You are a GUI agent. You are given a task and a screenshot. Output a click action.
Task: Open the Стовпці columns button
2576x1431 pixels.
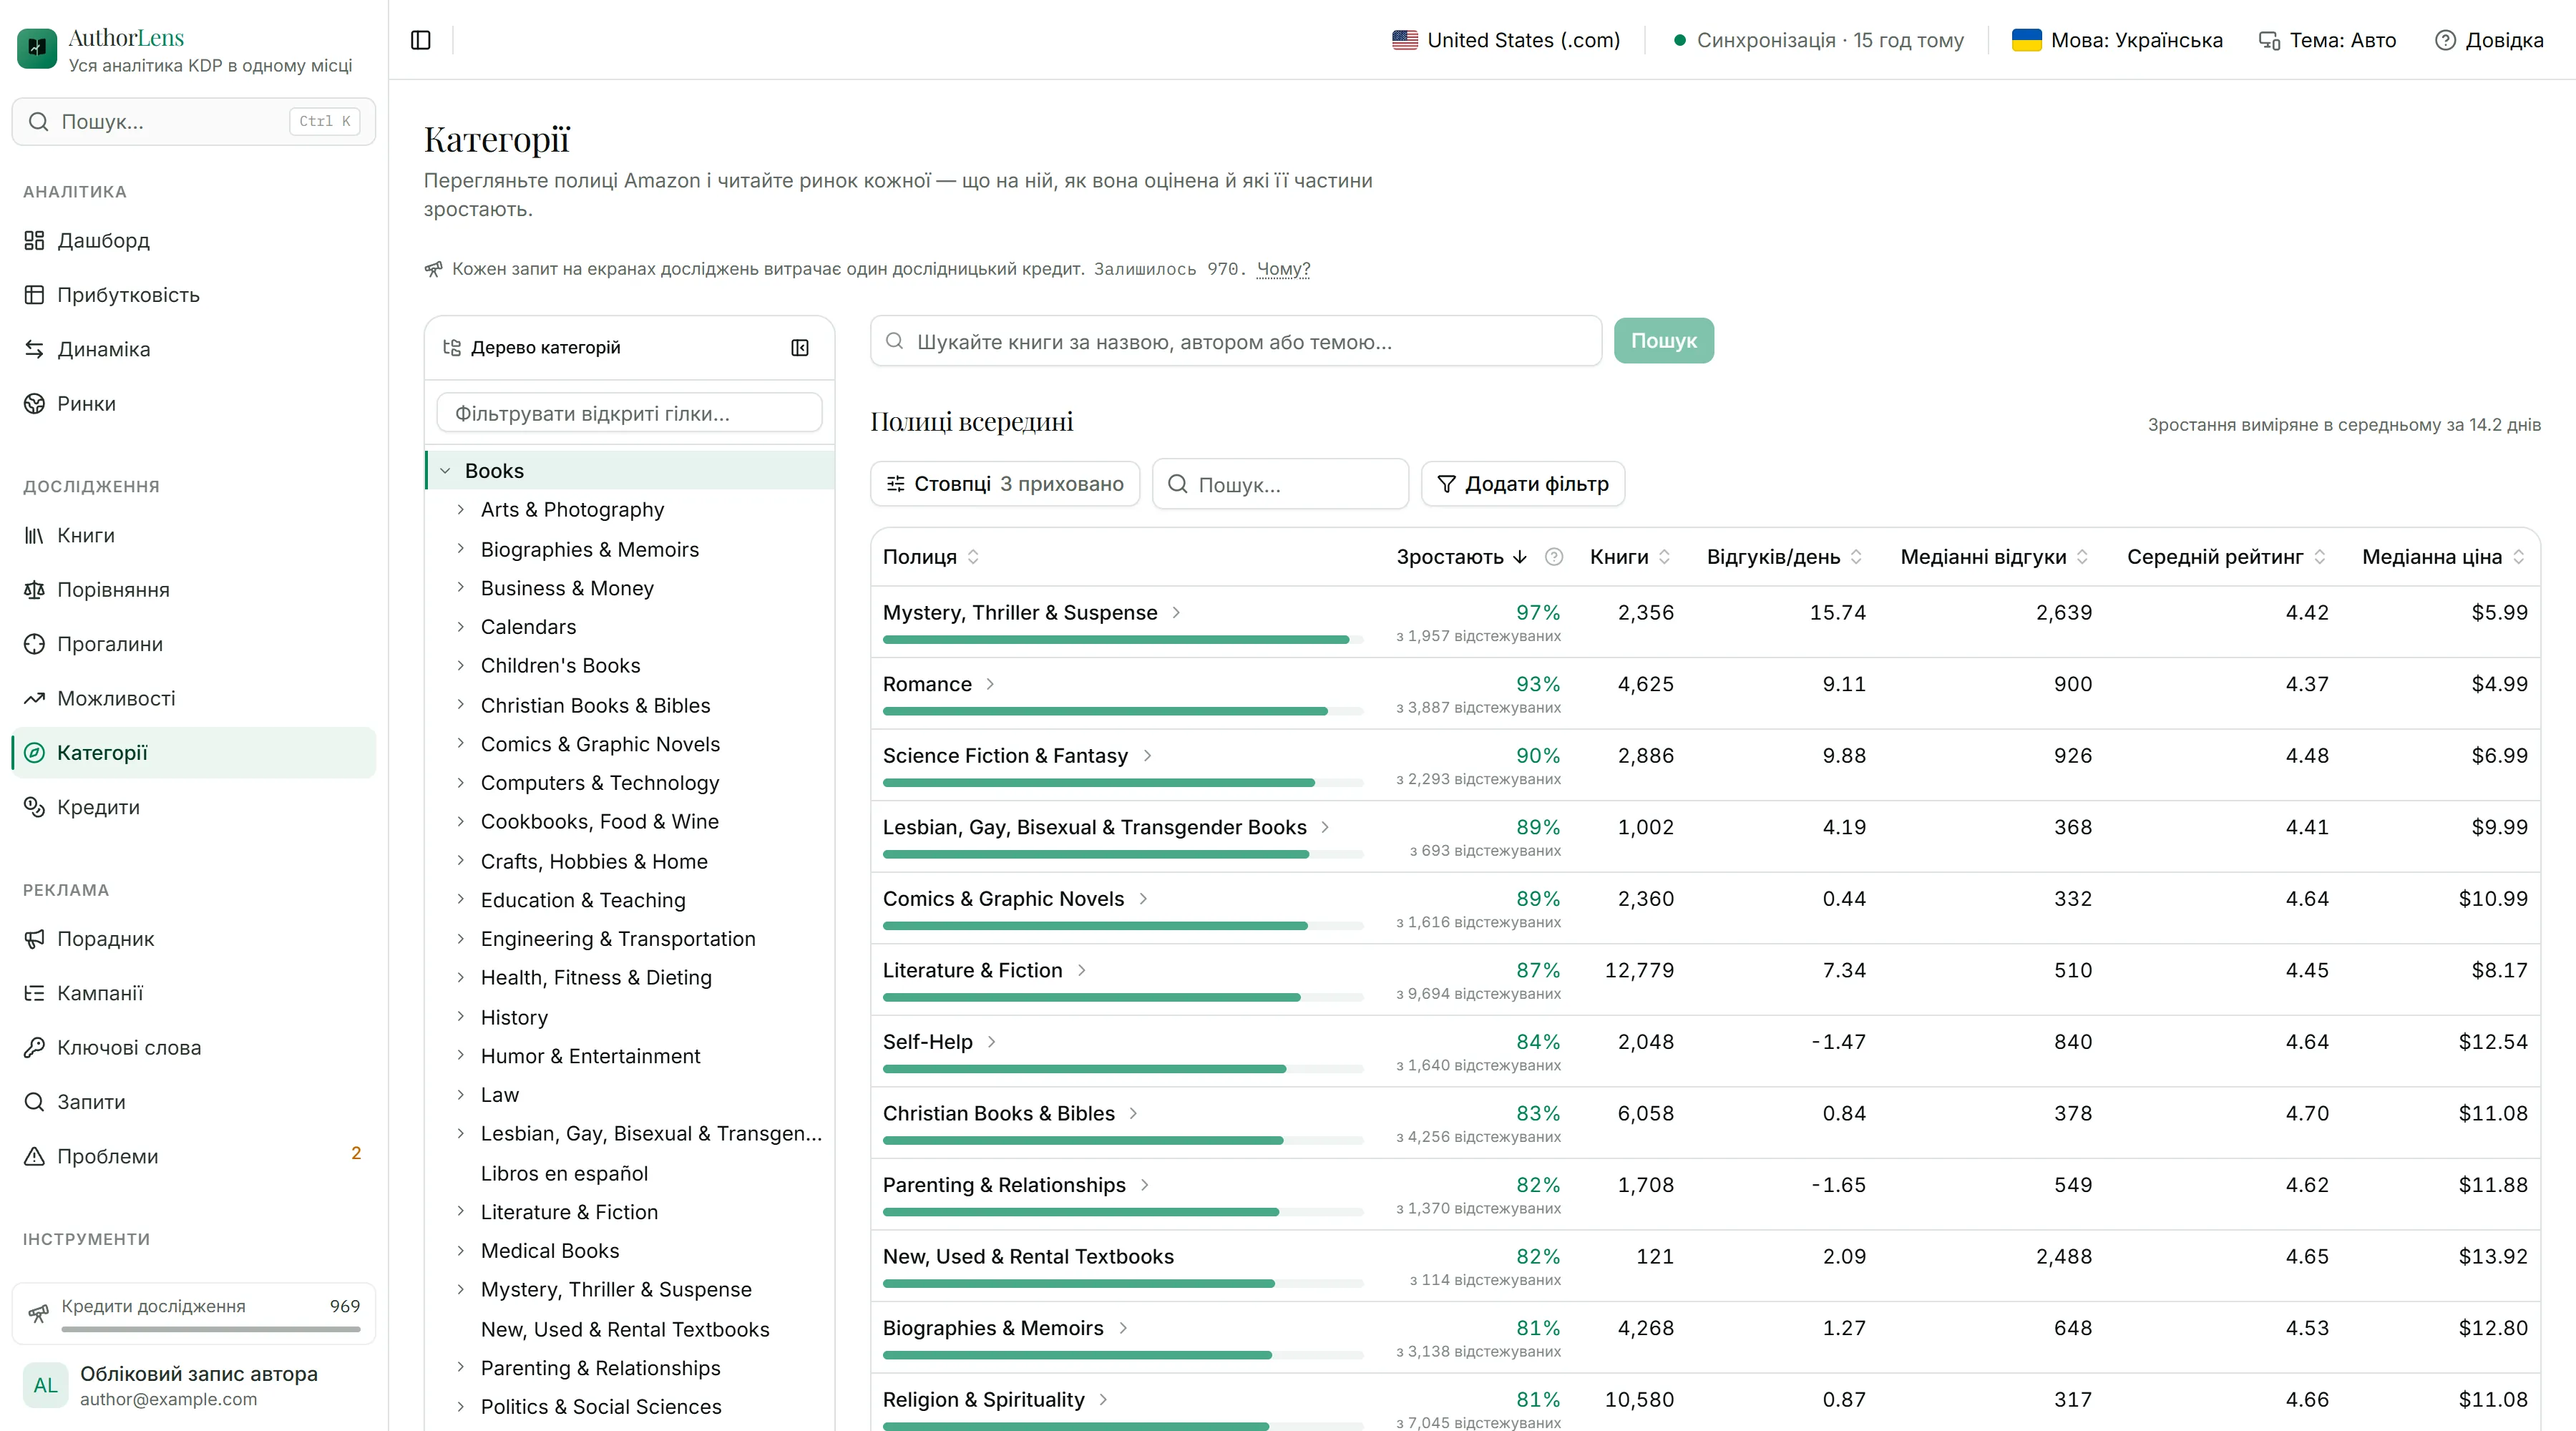[1005, 484]
